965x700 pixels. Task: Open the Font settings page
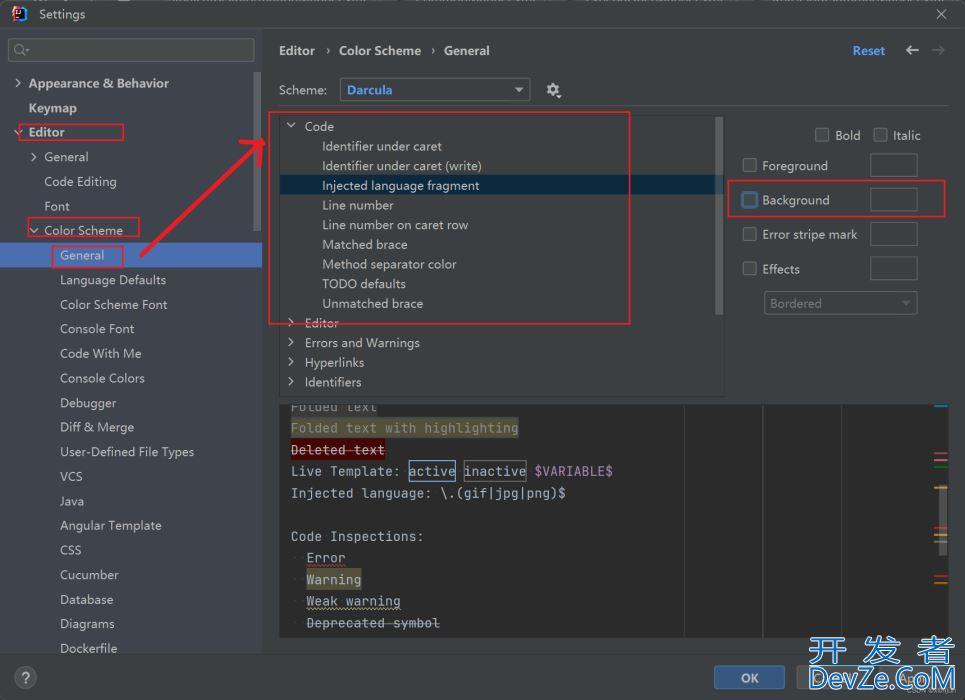57,206
